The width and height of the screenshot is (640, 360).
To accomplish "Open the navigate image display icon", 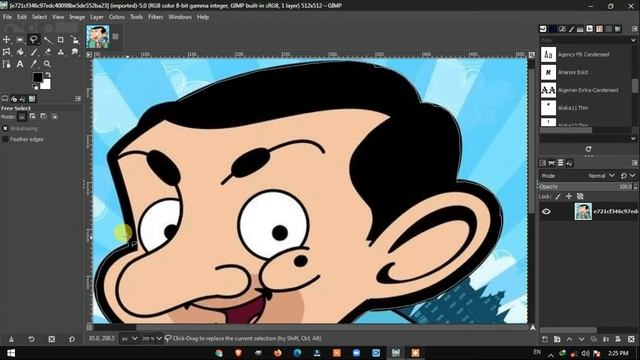I will (x=533, y=327).
